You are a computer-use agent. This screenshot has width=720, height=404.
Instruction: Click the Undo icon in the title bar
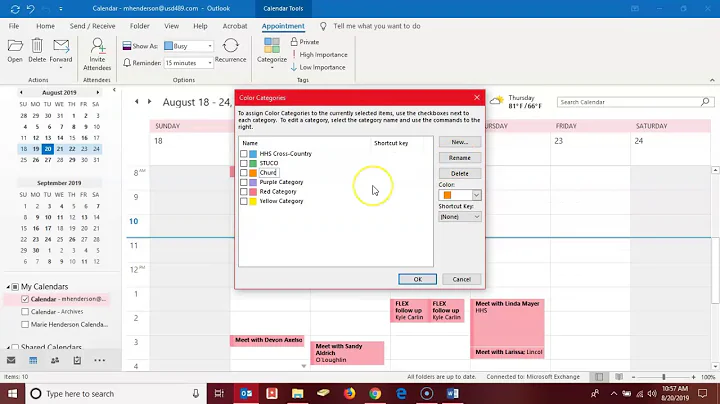point(31,9)
